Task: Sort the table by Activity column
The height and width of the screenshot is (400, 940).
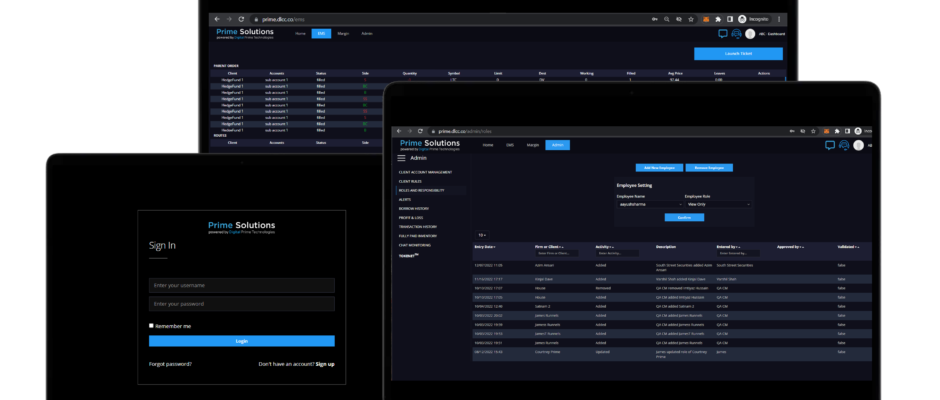Action: click(604, 246)
